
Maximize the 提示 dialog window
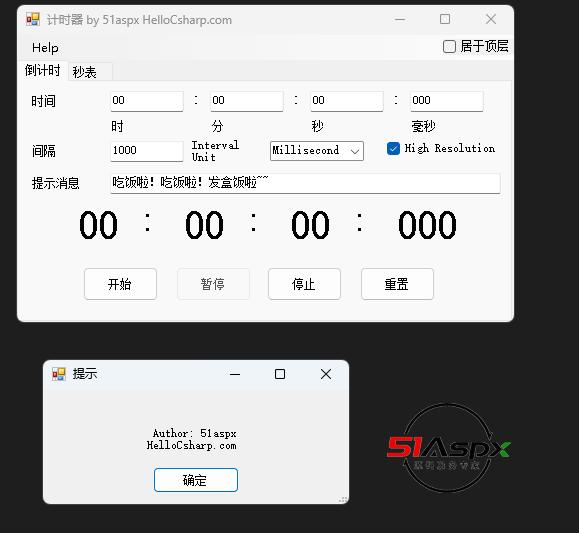(280, 374)
